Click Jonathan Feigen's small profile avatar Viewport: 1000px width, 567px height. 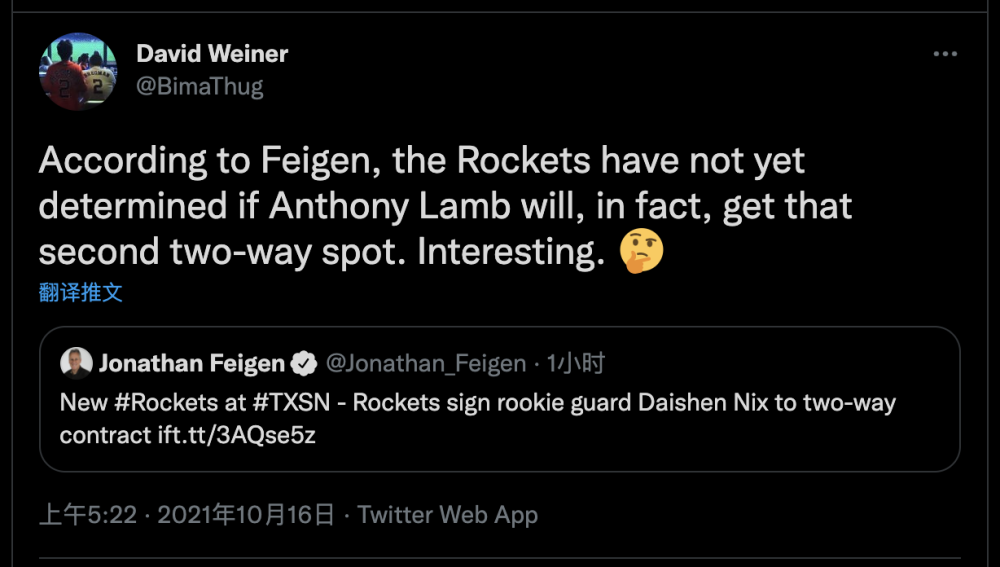75,363
